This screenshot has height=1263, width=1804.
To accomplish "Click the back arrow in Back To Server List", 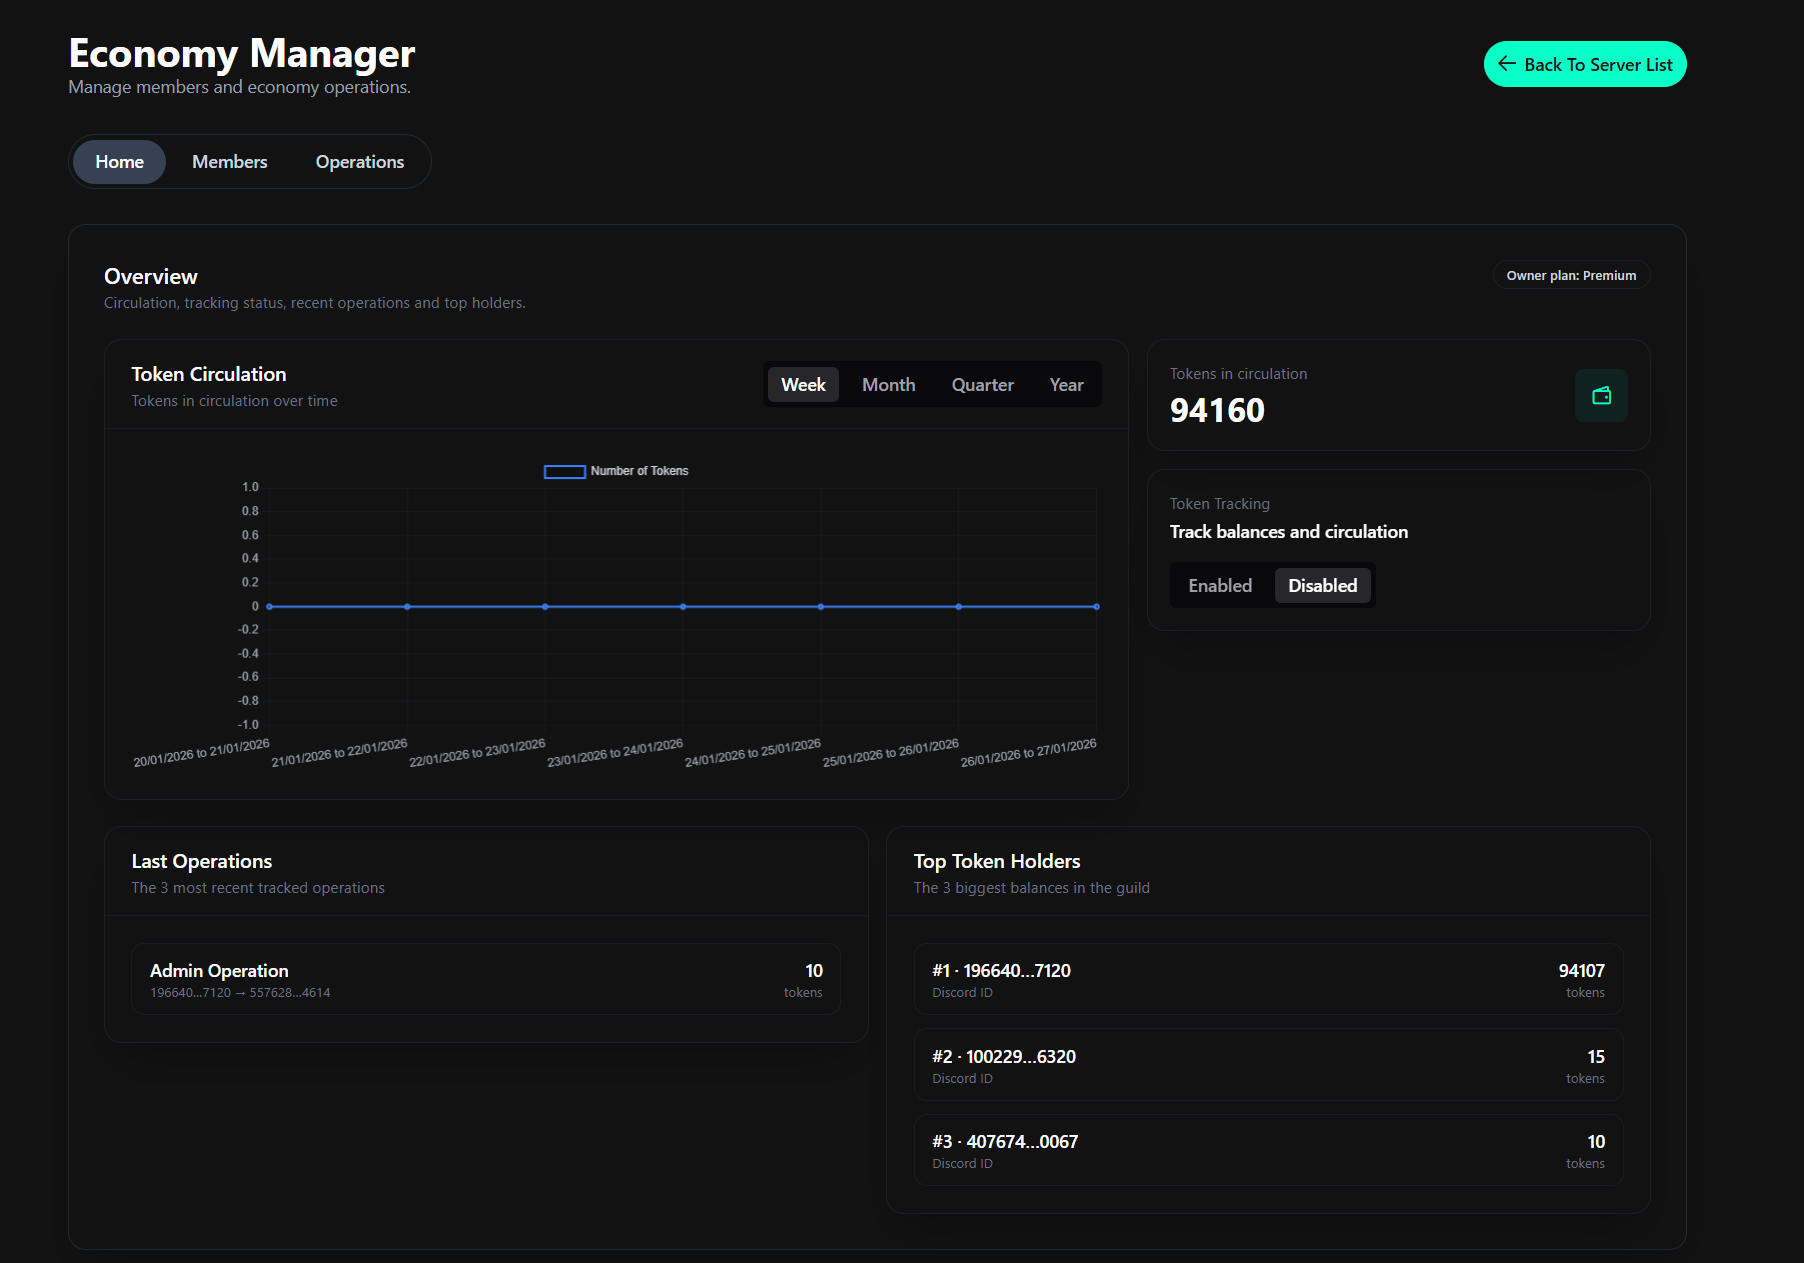I will tap(1508, 64).
